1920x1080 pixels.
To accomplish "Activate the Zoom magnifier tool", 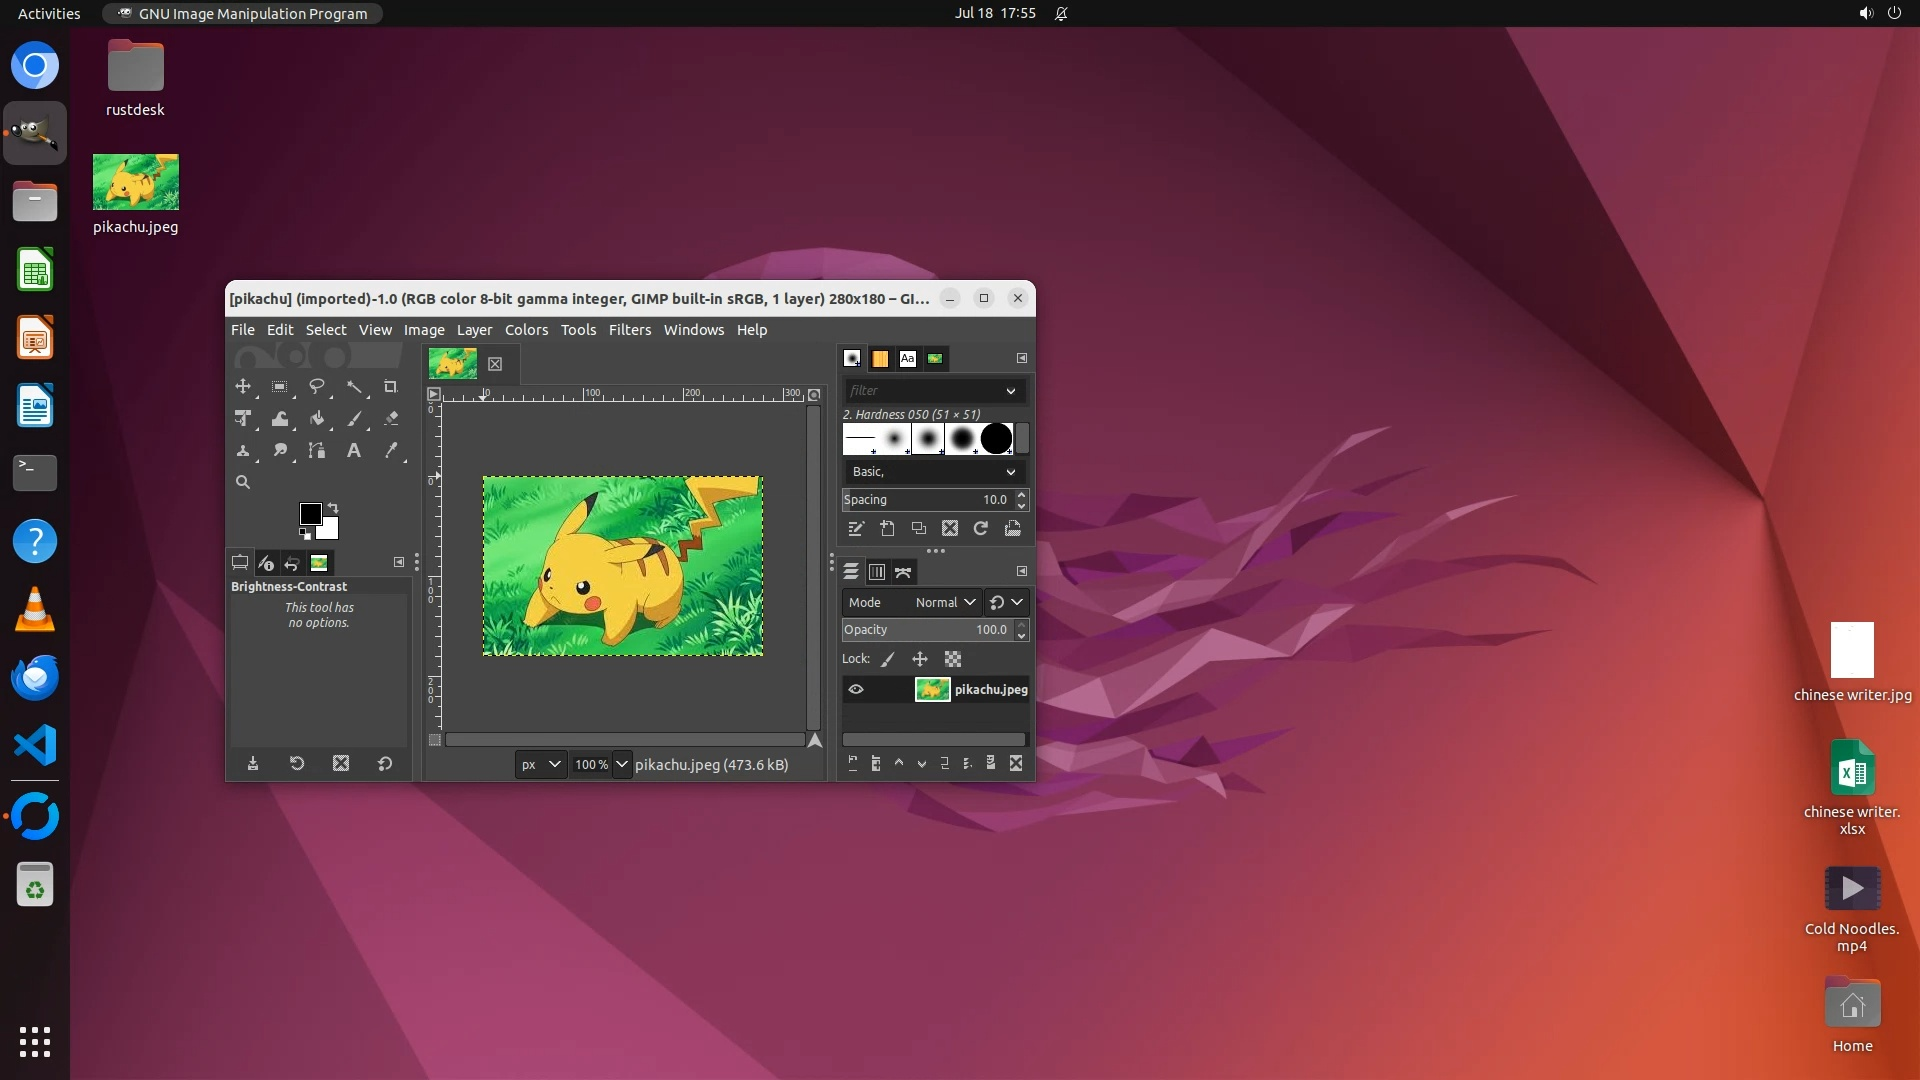I will (x=243, y=482).
